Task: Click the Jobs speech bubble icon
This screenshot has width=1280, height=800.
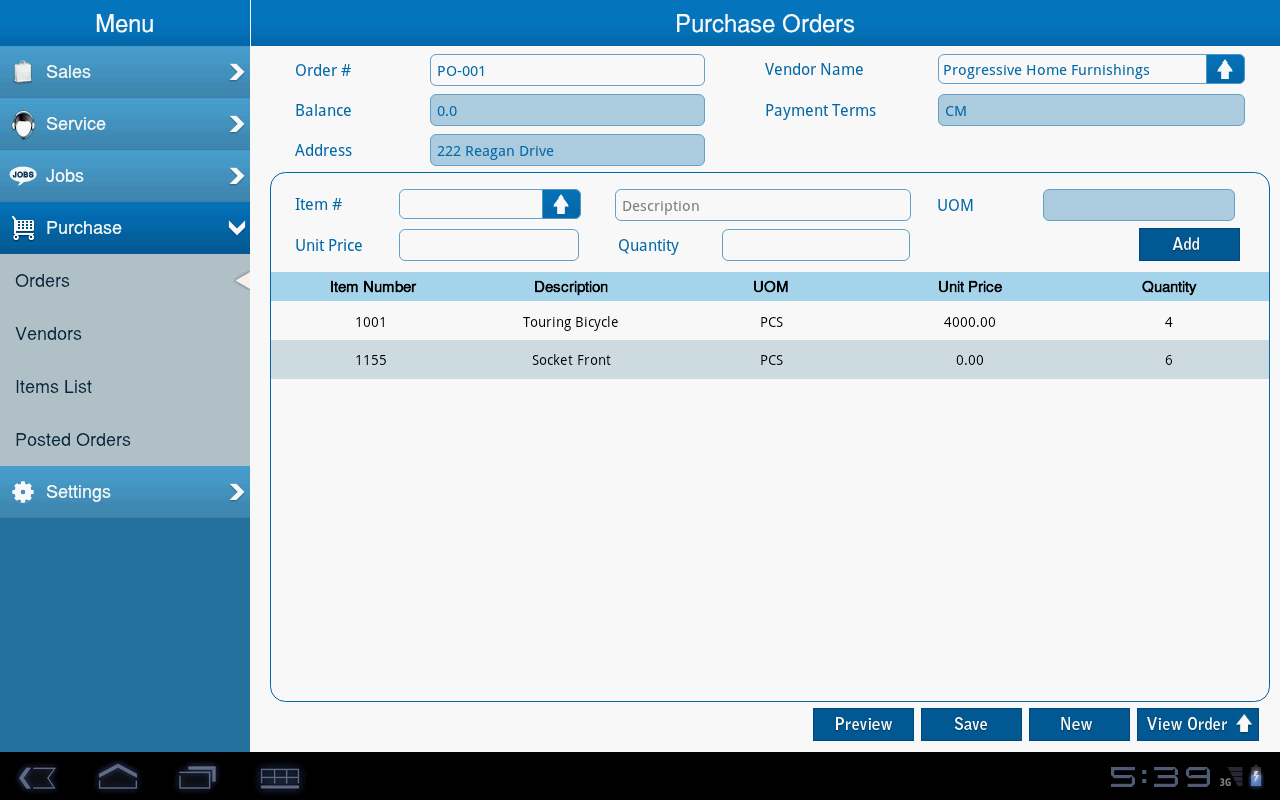Action: tap(23, 176)
